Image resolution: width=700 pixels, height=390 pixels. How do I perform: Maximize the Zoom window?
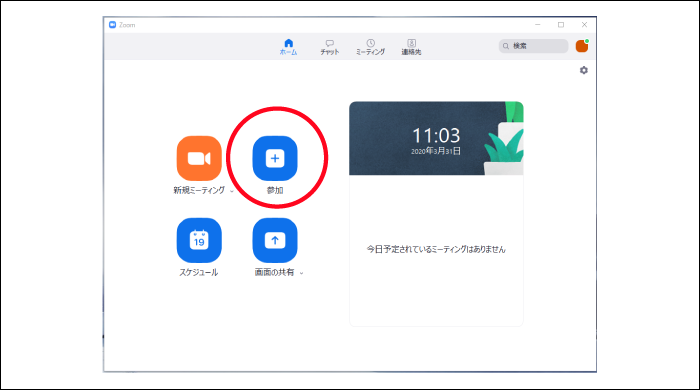pyautogui.click(x=561, y=25)
